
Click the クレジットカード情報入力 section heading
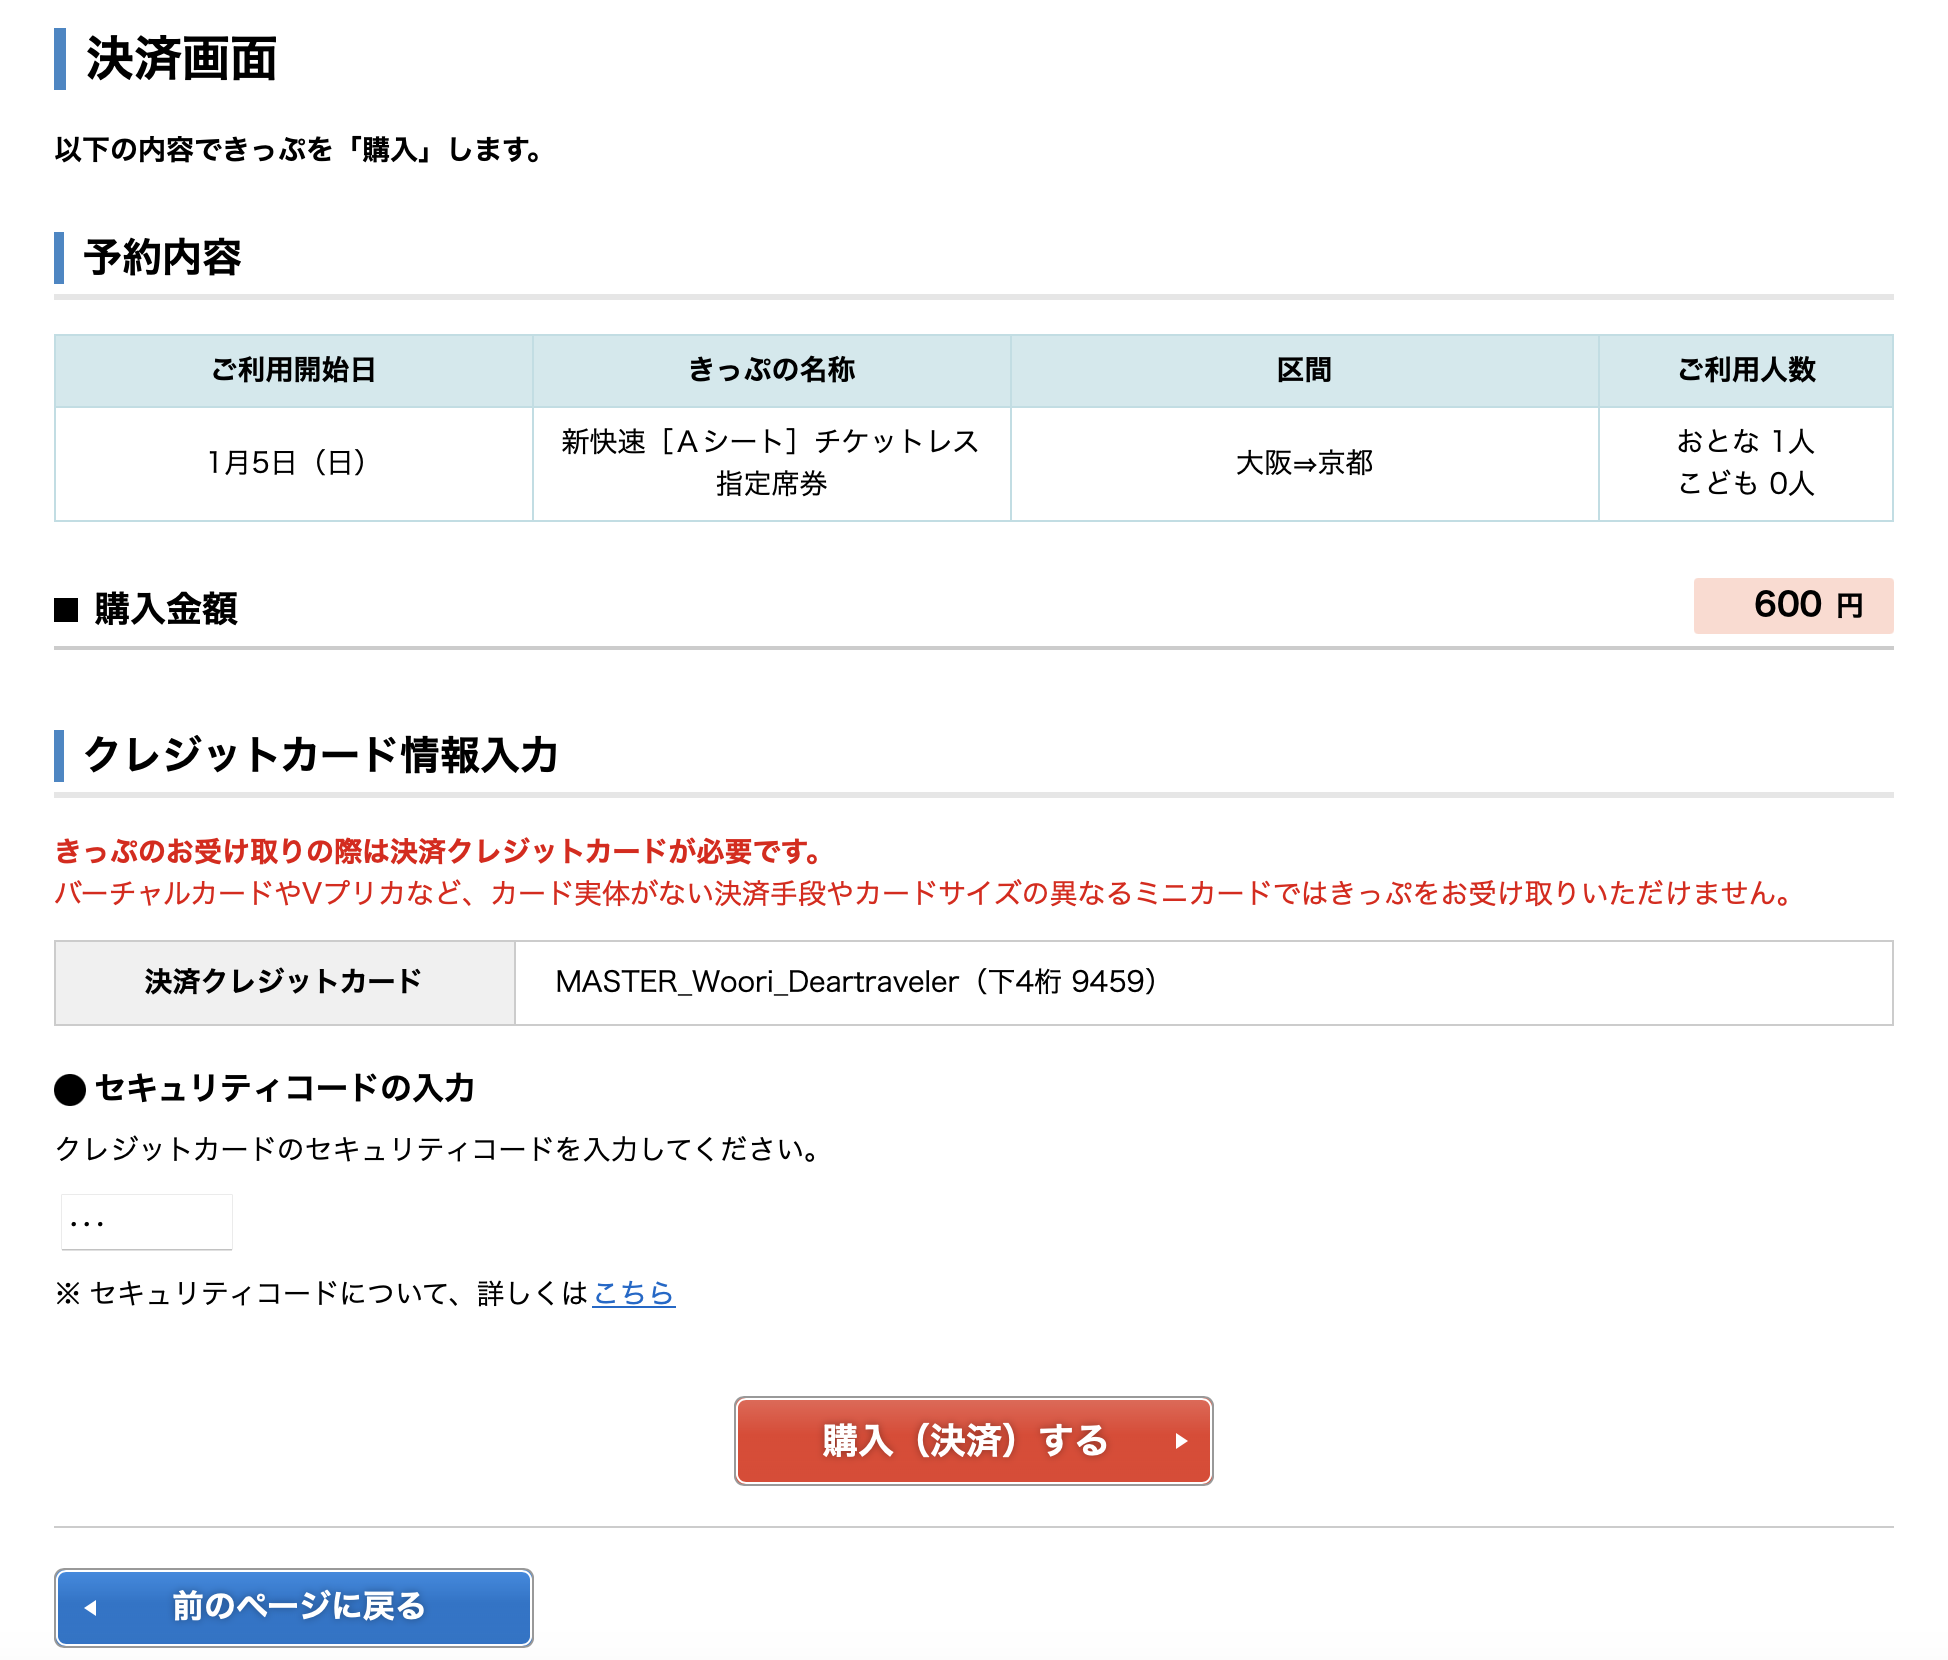tap(321, 755)
